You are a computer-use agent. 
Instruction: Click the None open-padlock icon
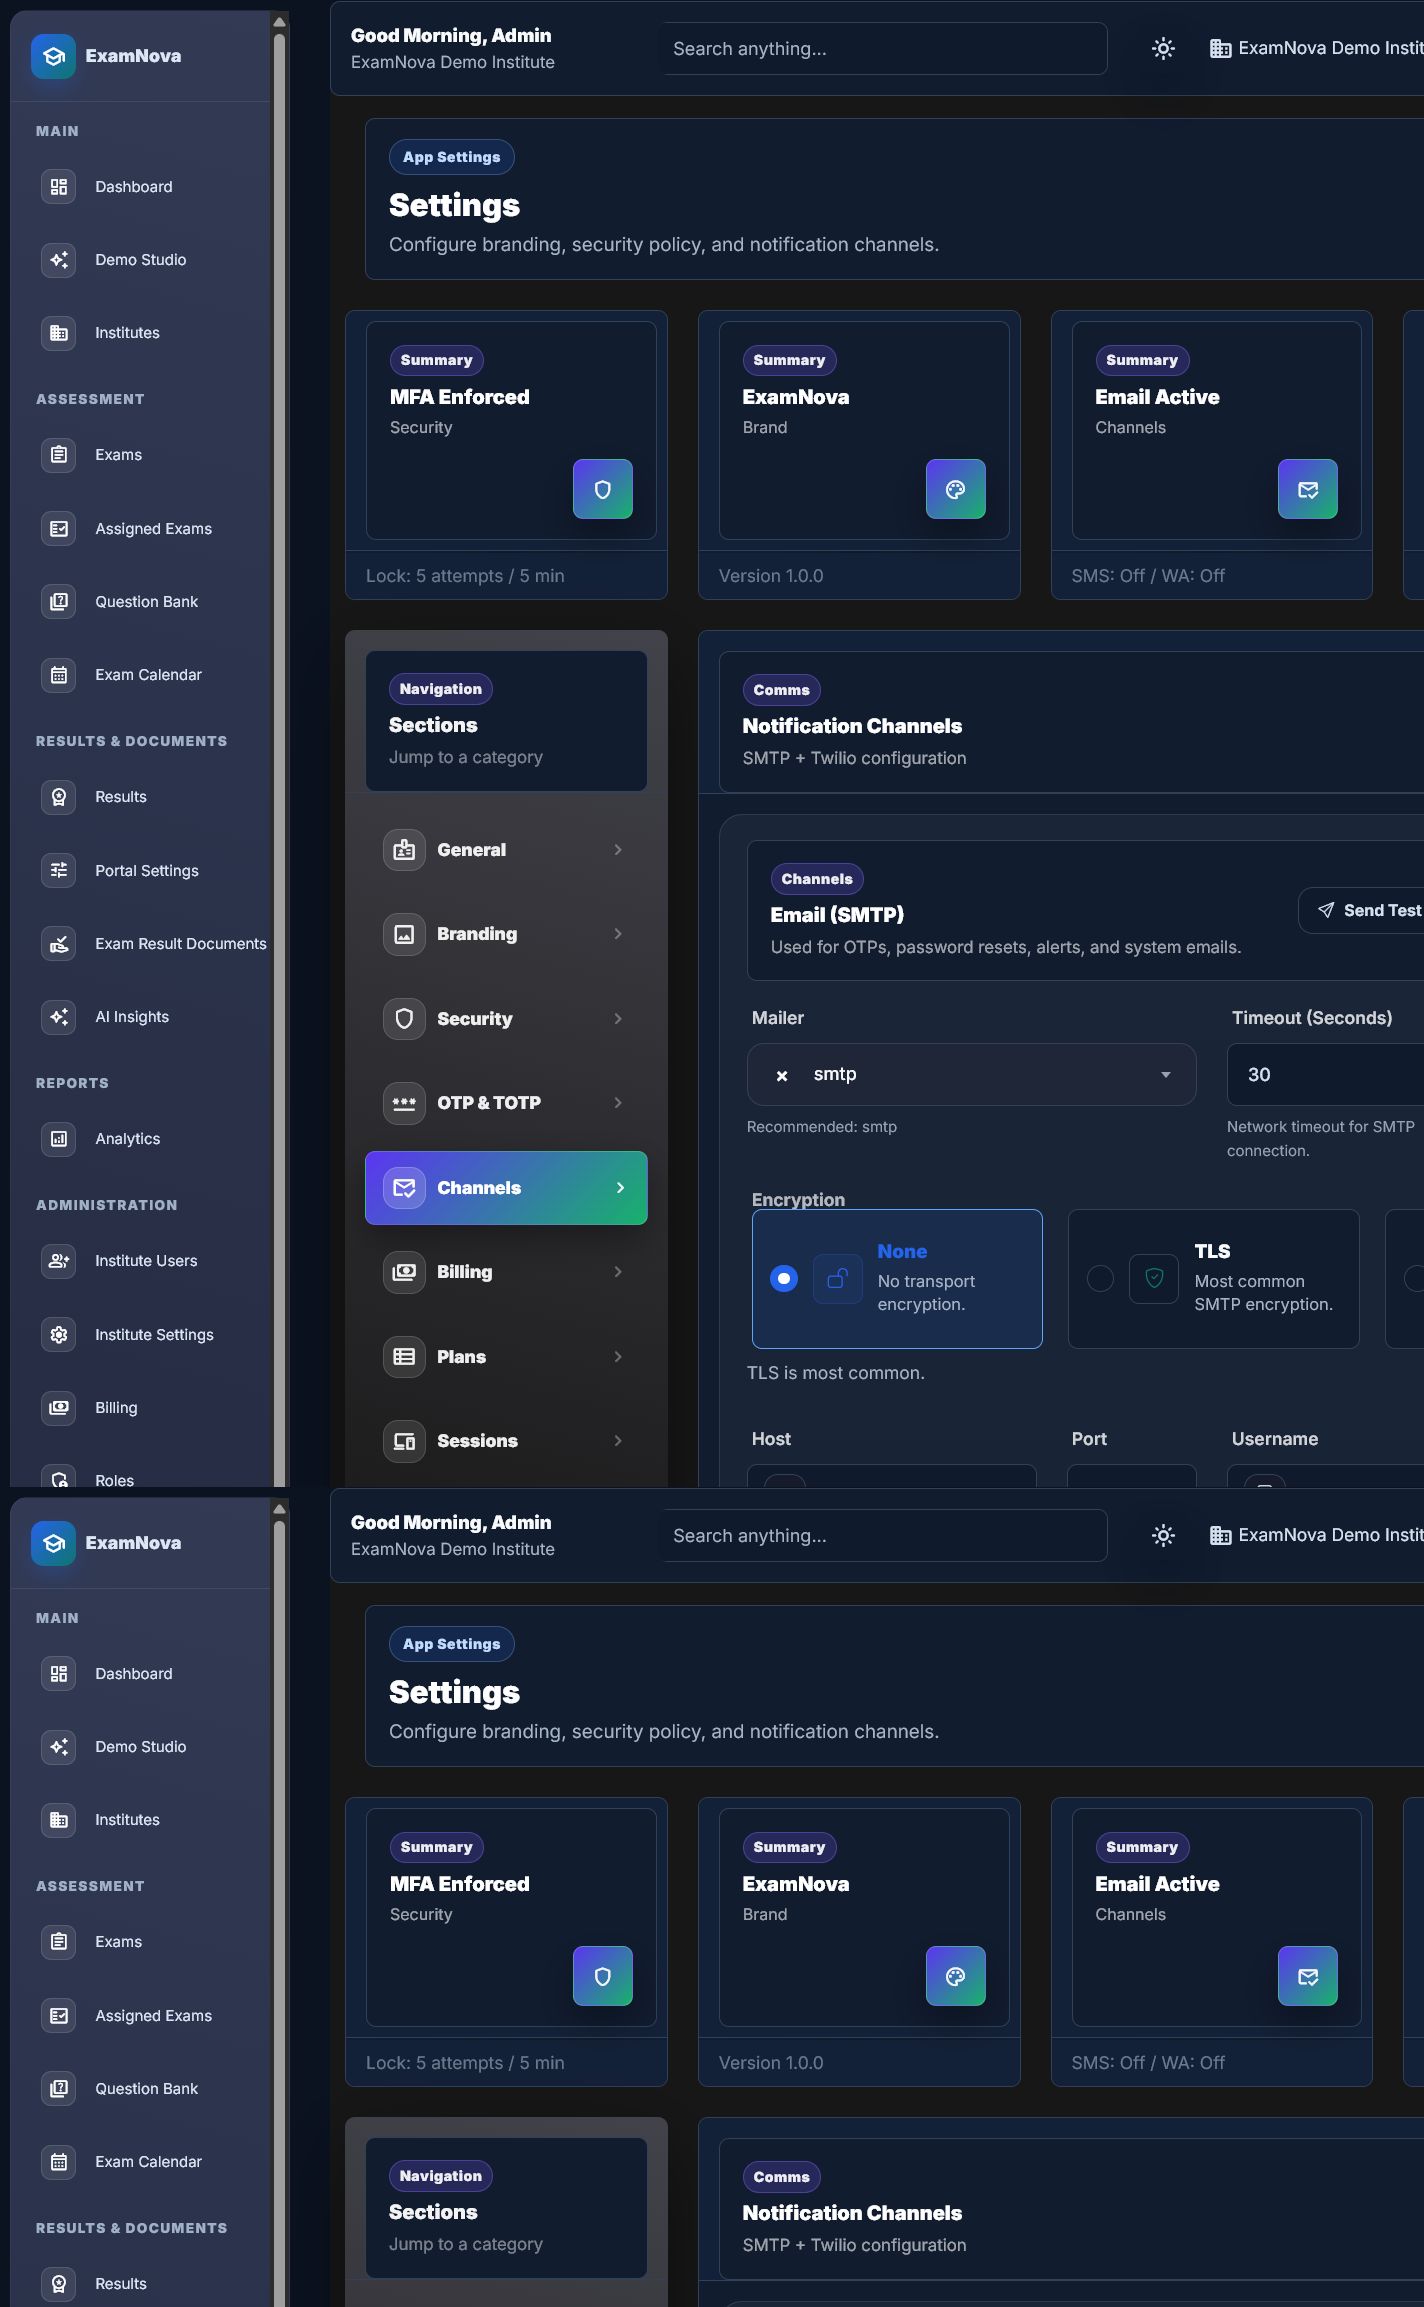pyautogui.click(x=838, y=1278)
